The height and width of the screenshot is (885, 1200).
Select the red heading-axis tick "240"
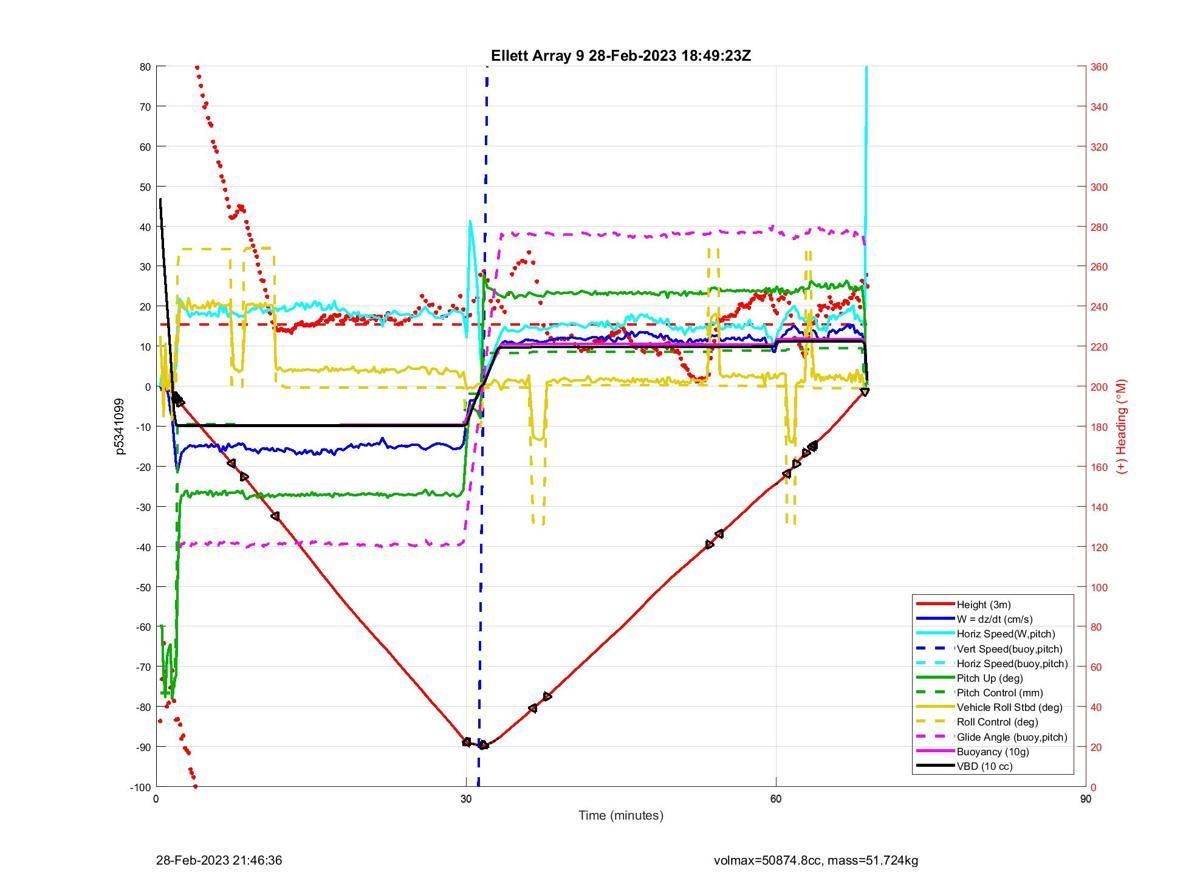tap(1099, 307)
